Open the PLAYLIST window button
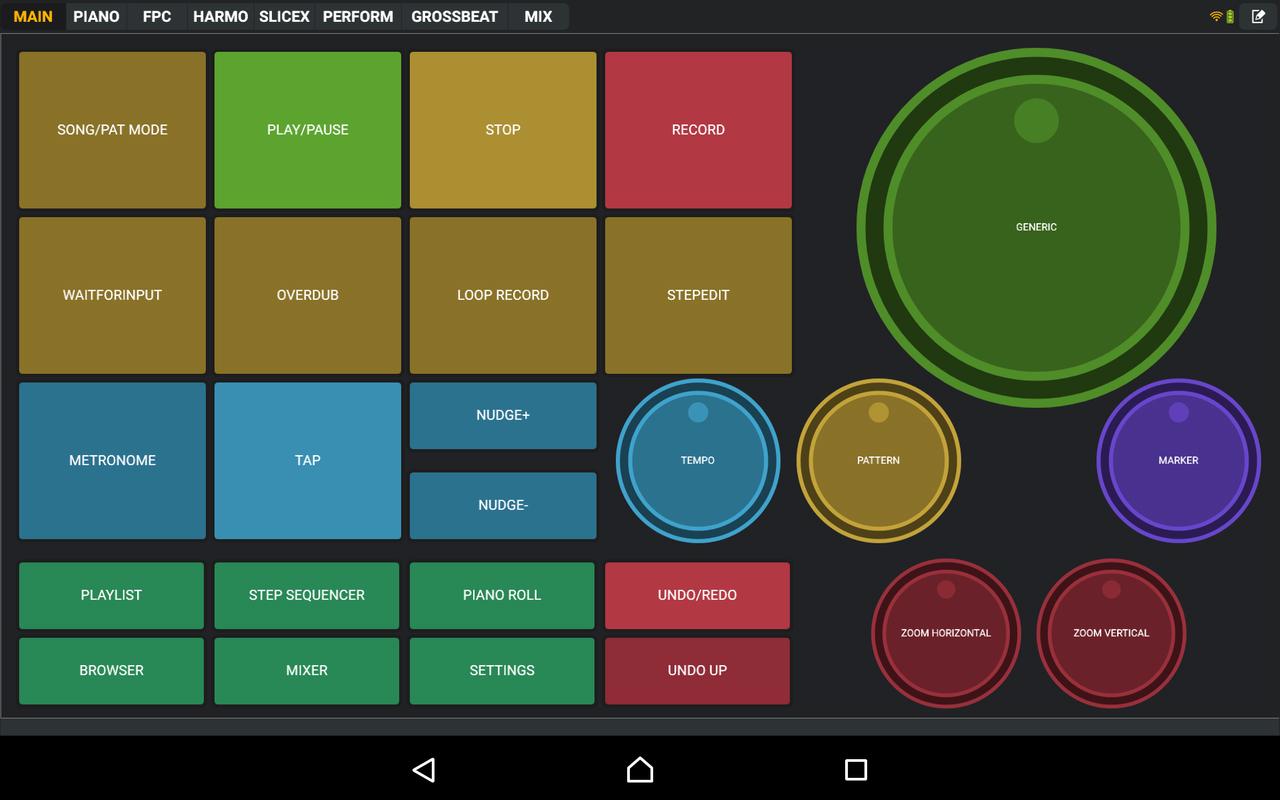Viewport: 1280px width, 800px height. tap(111, 595)
